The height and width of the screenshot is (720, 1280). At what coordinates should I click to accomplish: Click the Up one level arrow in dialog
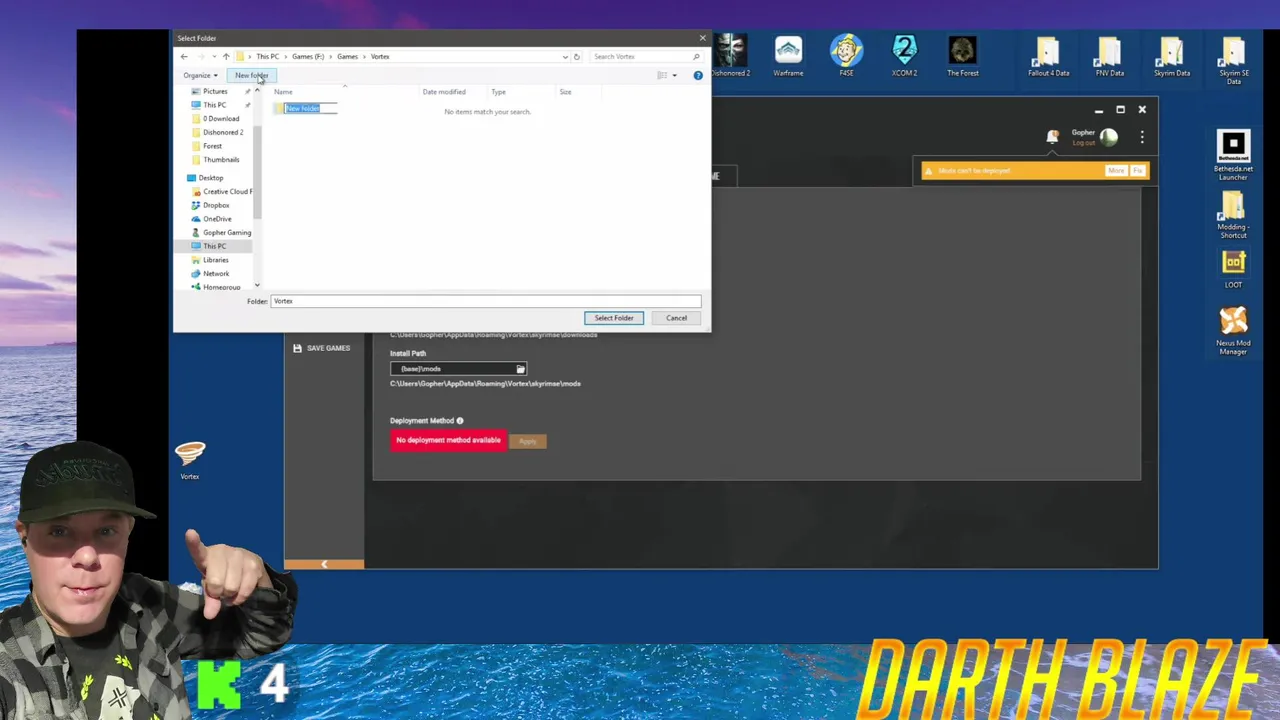226,56
